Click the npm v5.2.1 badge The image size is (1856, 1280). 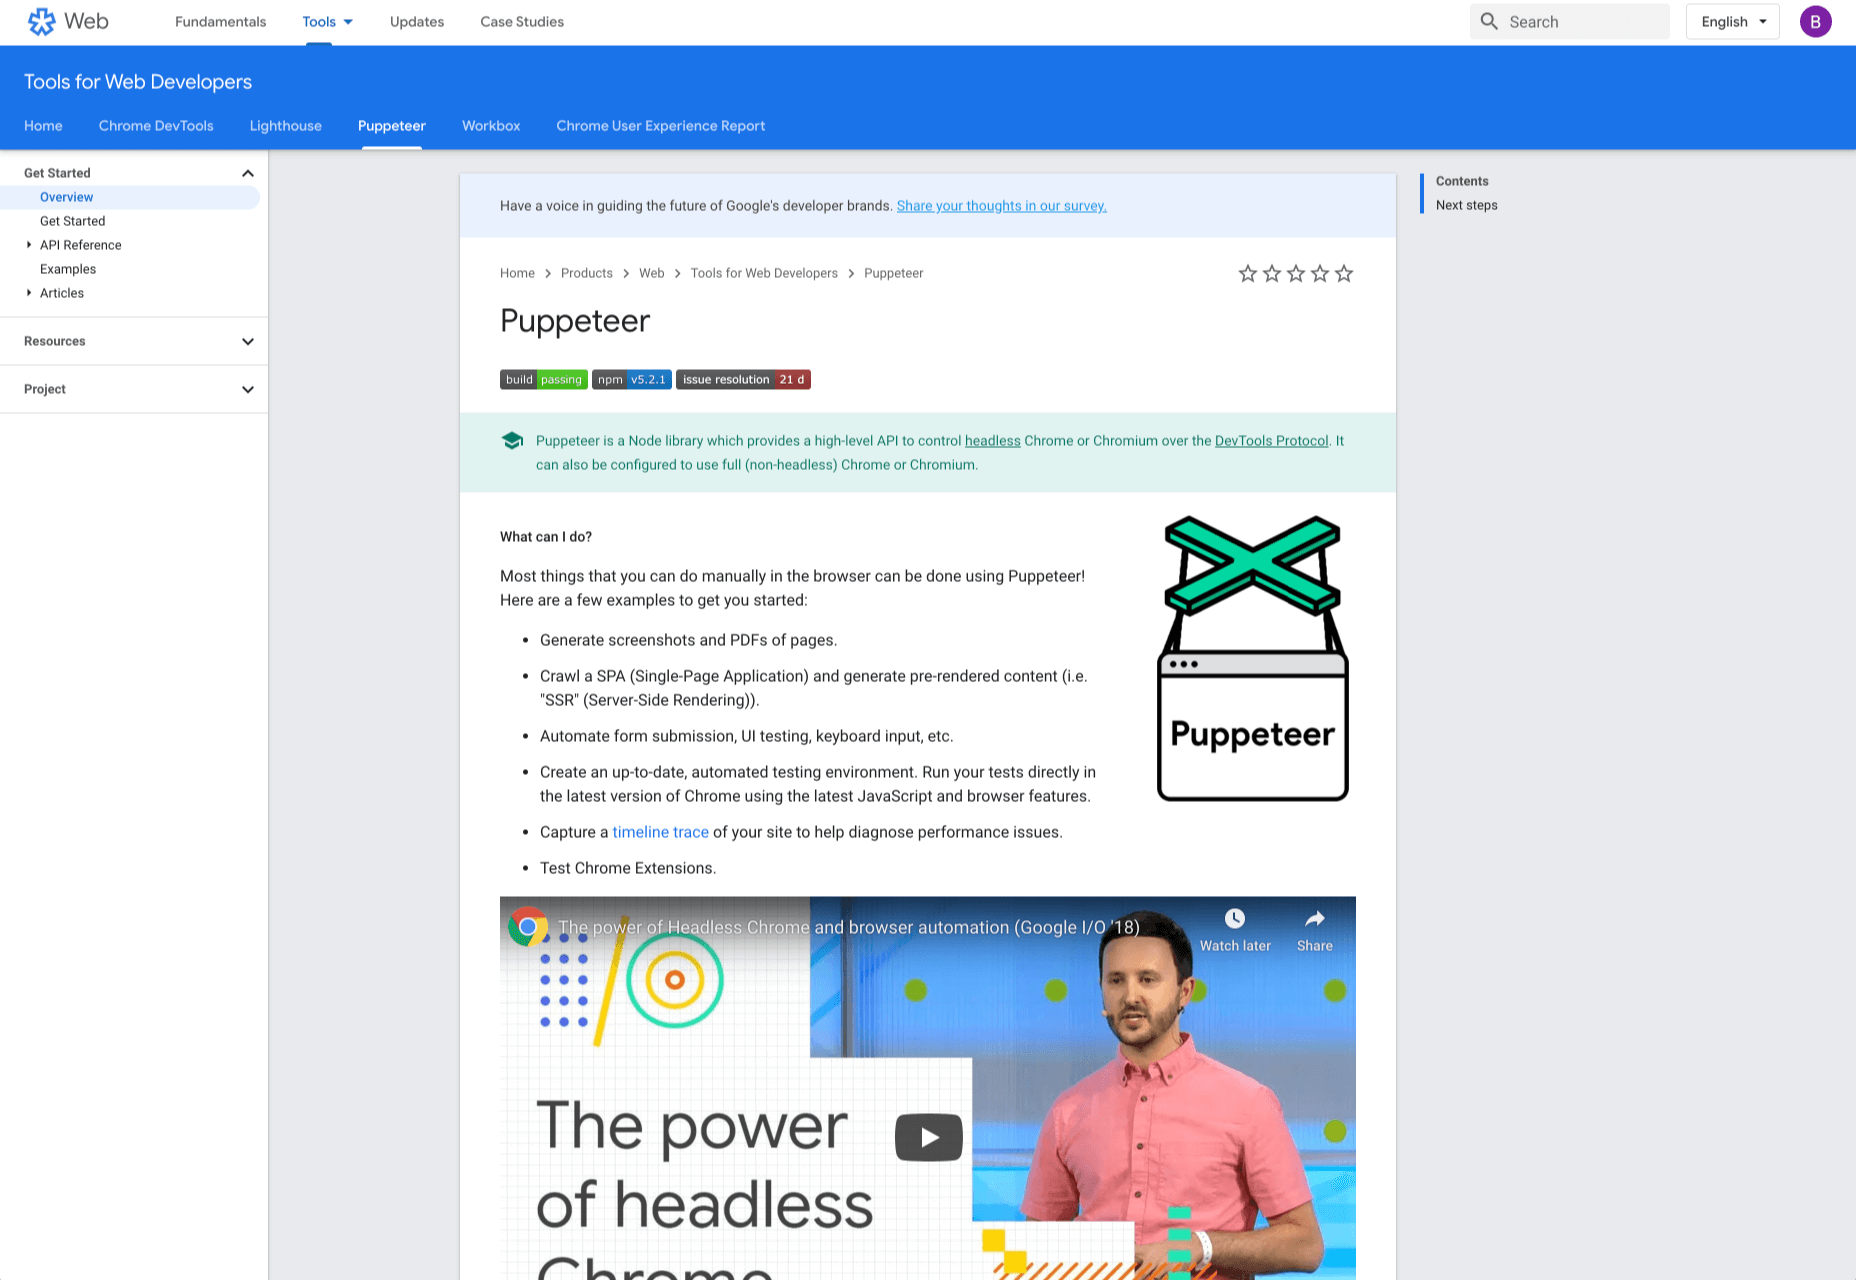coord(631,380)
